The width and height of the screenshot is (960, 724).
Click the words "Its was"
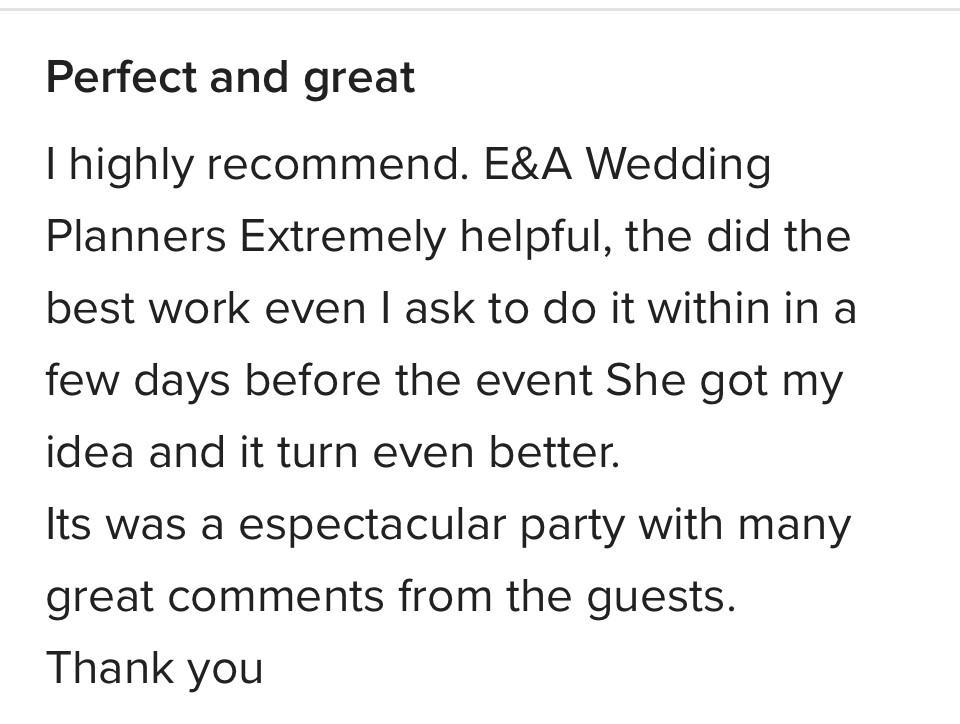pyautogui.click(x=116, y=525)
